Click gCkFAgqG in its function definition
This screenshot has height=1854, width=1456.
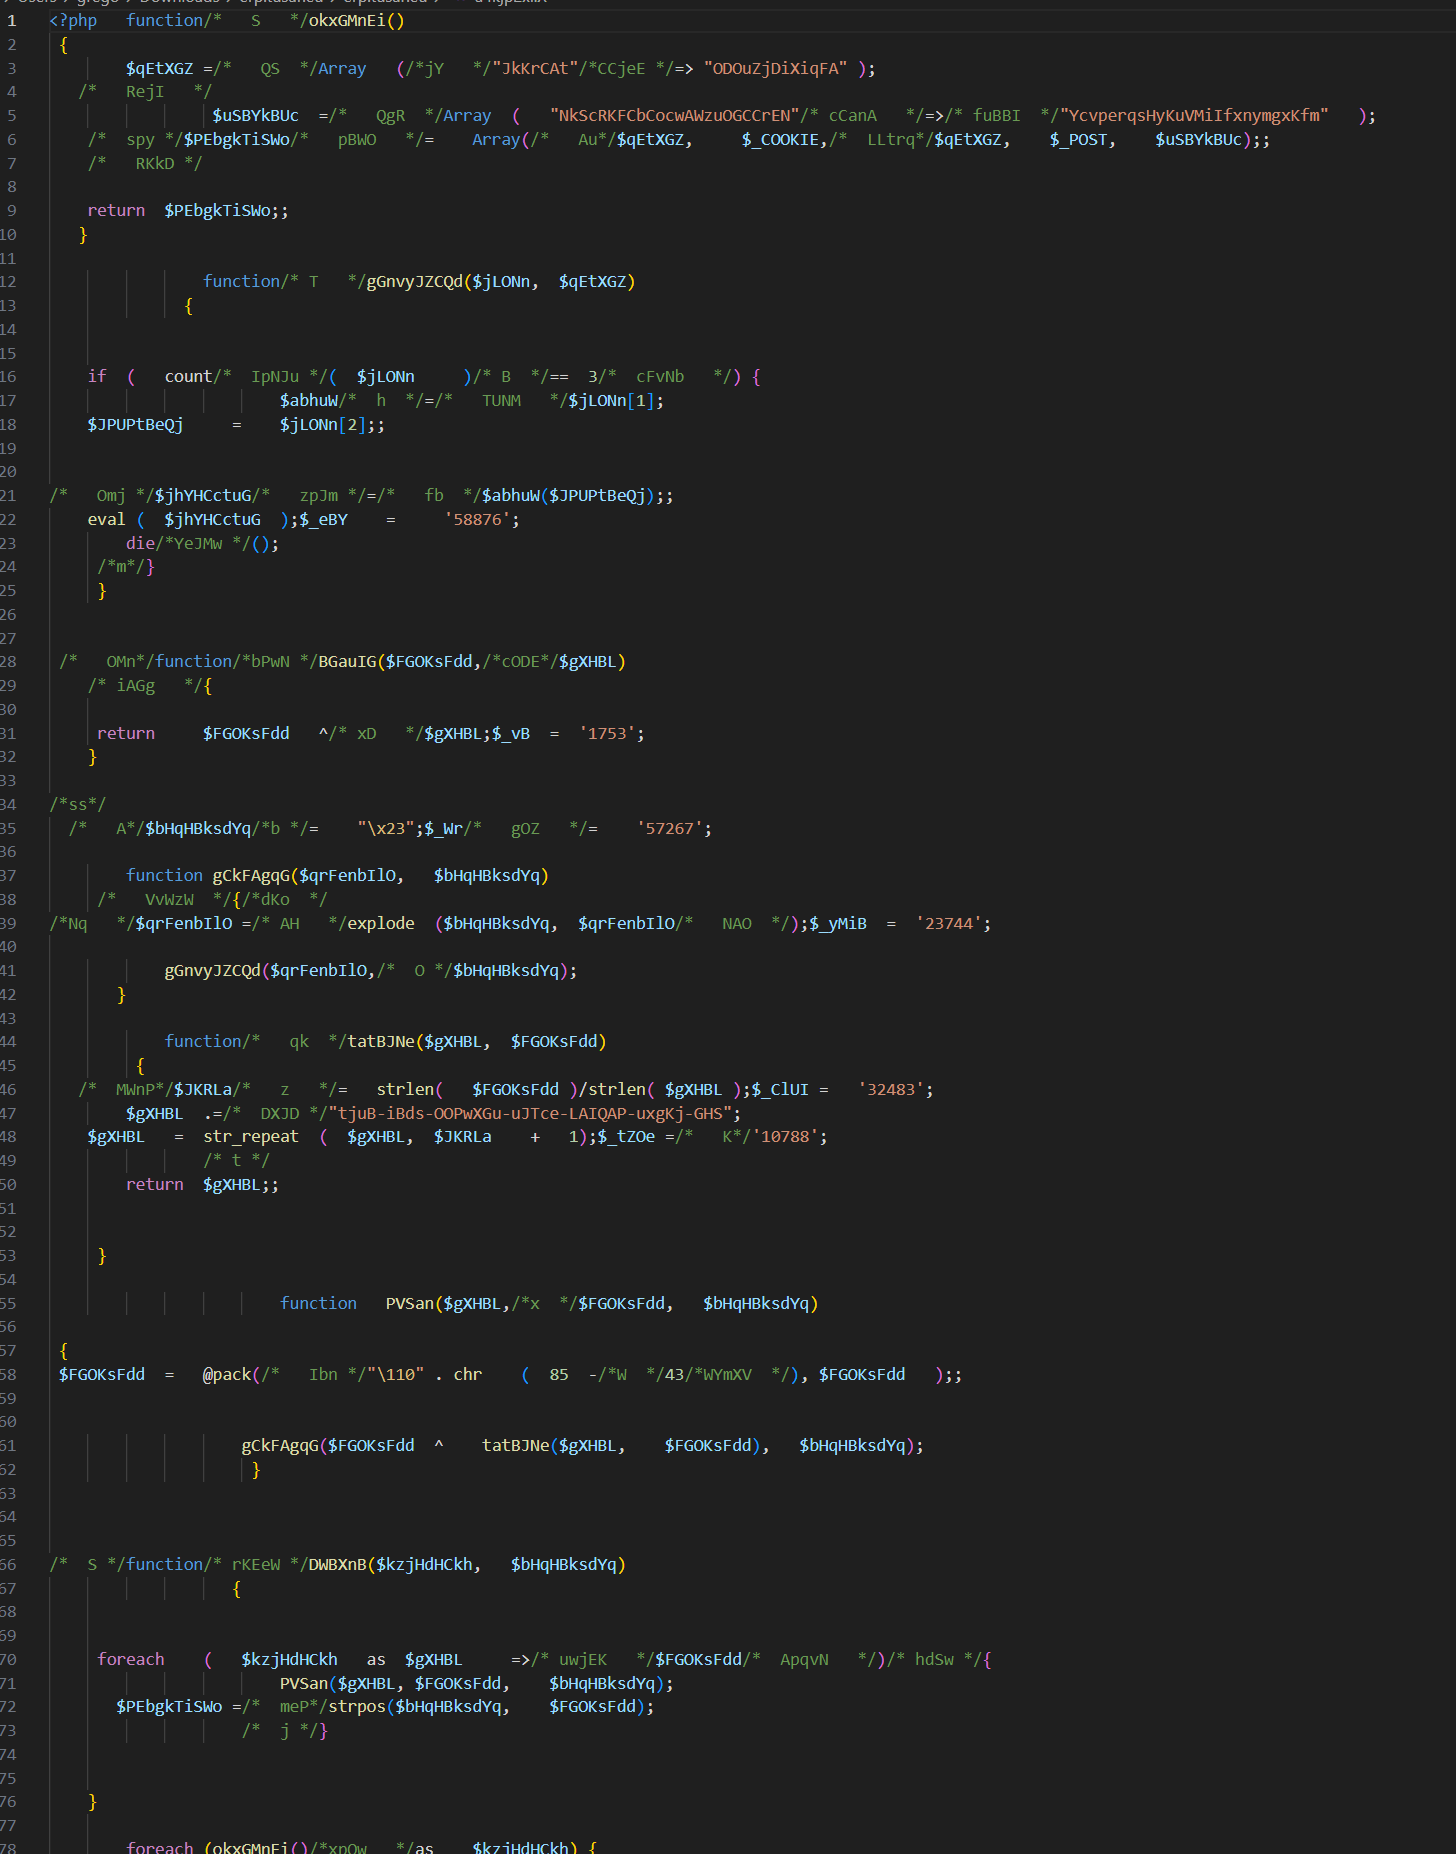point(251,875)
